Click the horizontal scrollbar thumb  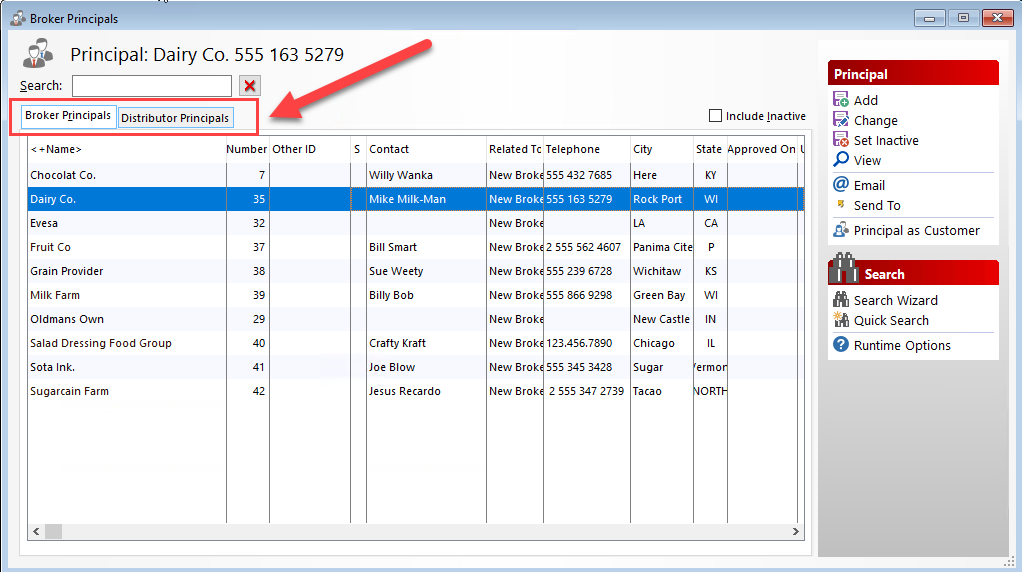(53, 532)
